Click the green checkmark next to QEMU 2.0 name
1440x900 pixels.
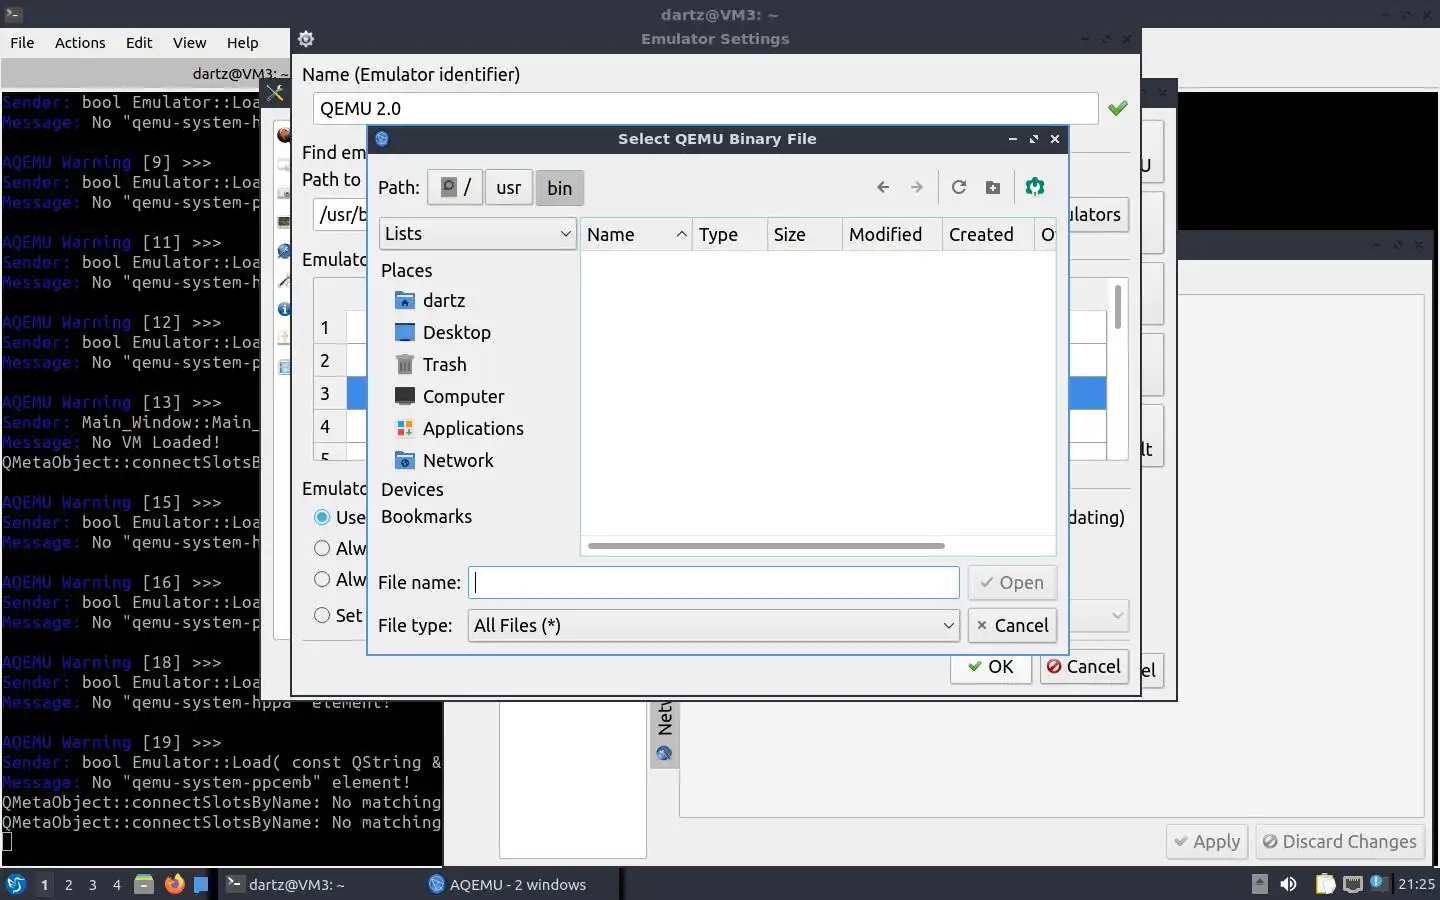click(1117, 108)
